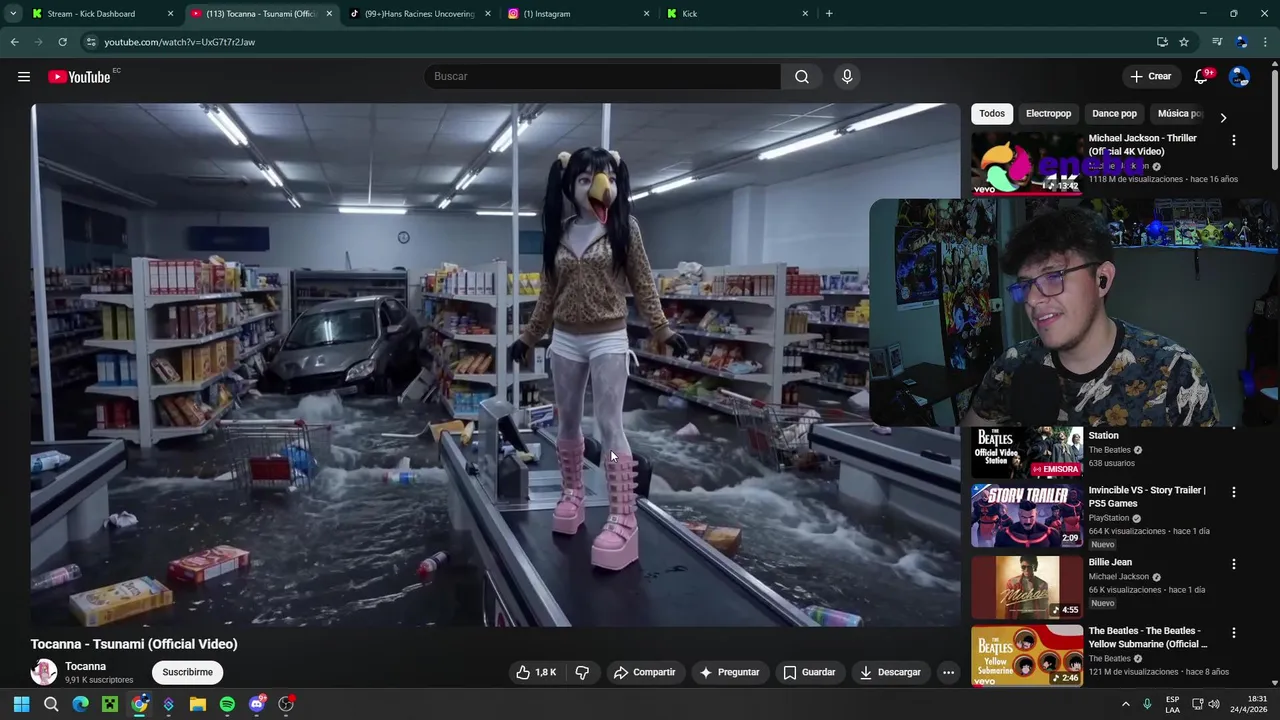Open more actions ellipsis below the video
The width and height of the screenshot is (1280, 720).
coord(948,672)
